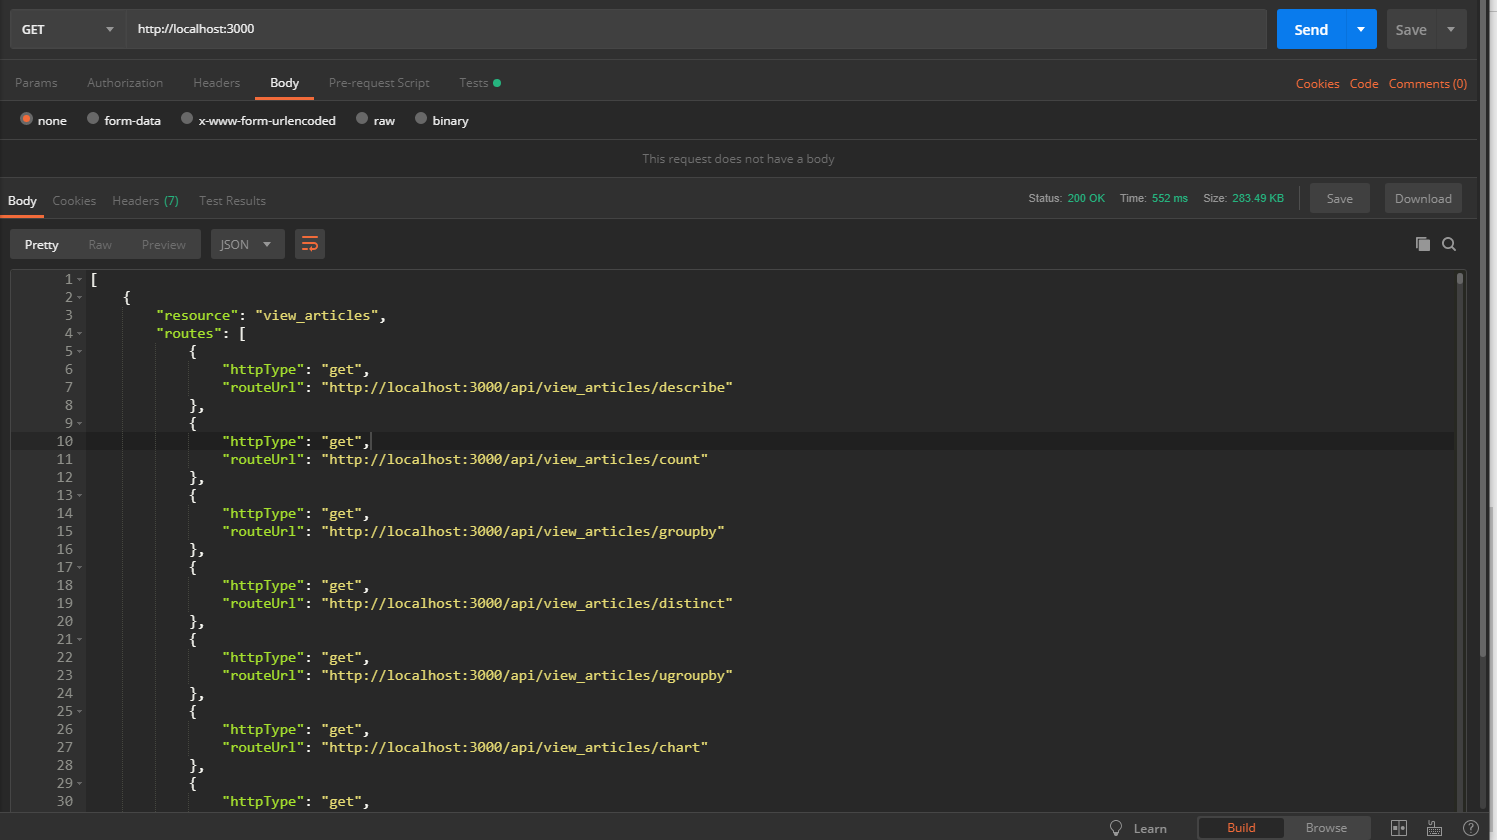Open the Params tab
Screen dimensions: 1497x840
36,83
